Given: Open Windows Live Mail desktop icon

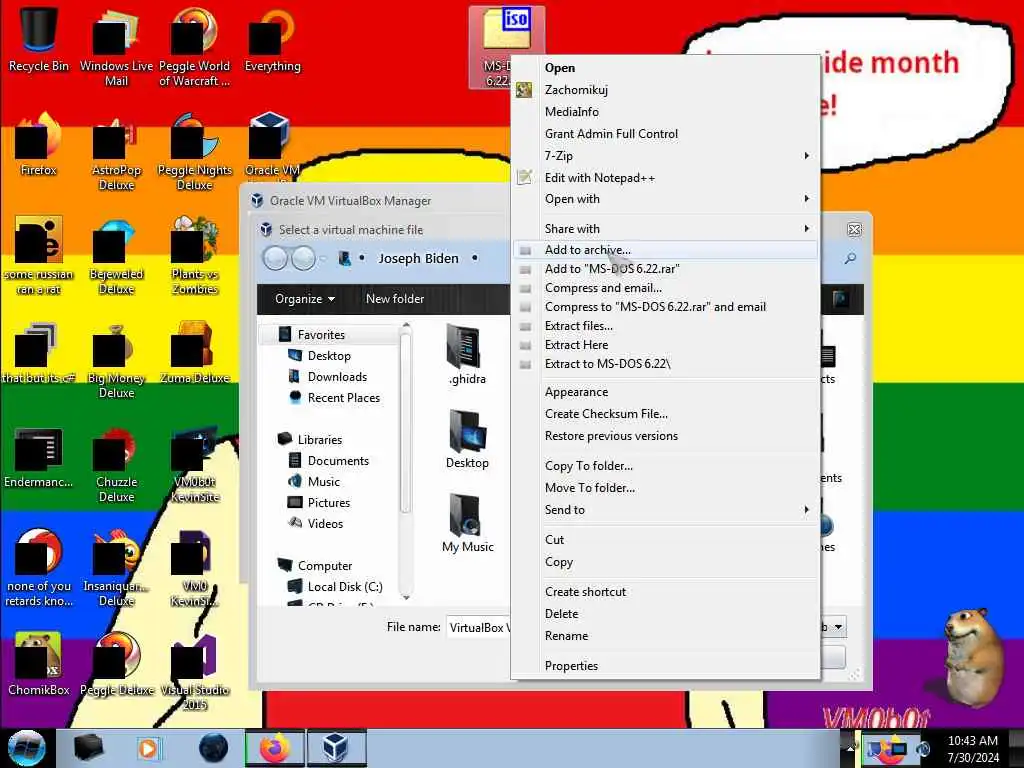Looking at the screenshot, I should point(116,46).
